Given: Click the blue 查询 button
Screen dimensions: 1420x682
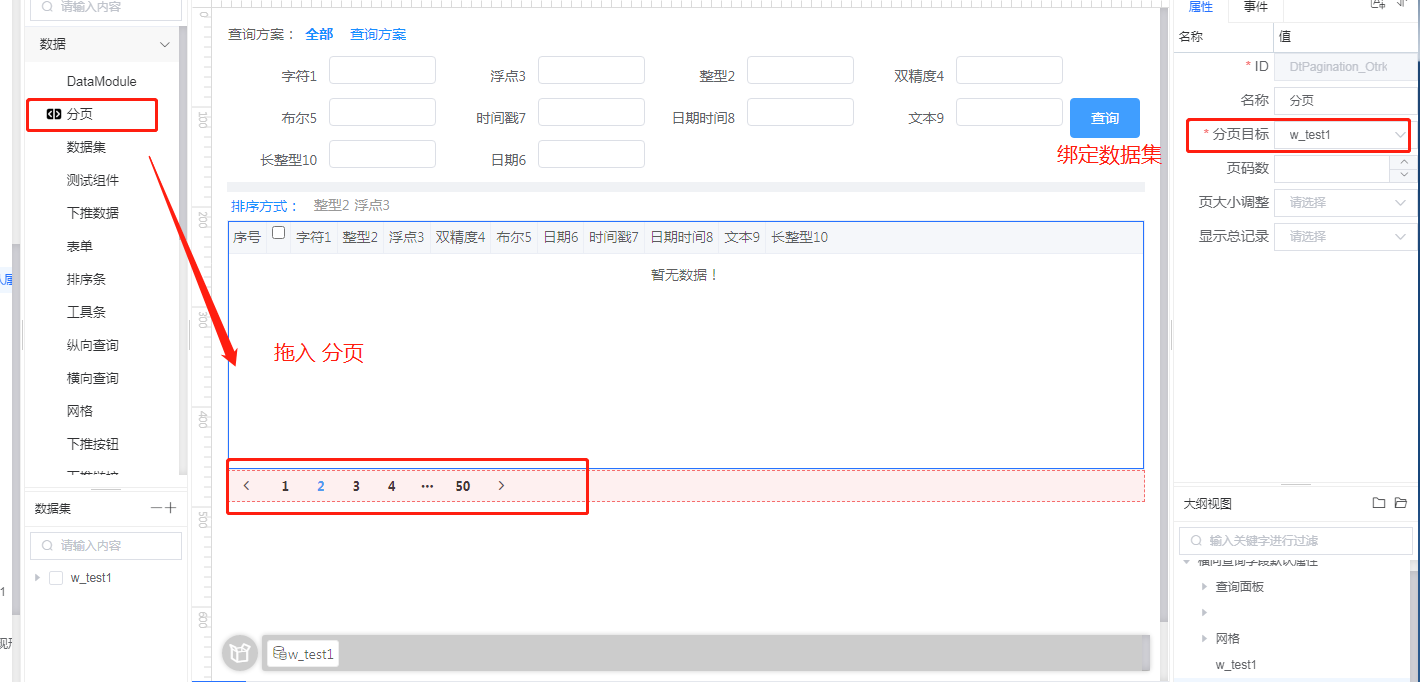Looking at the screenshot, I should click(1104, 118).
